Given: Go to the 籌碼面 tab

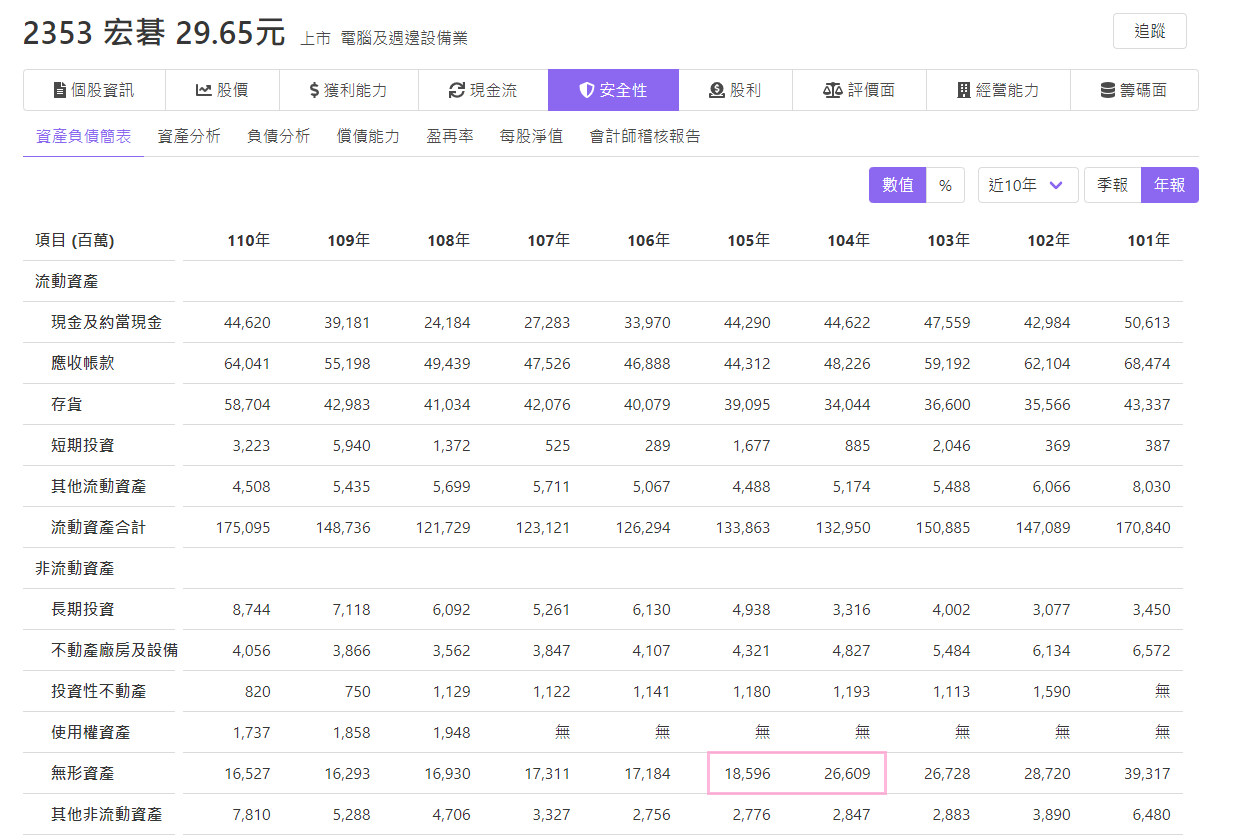Looking at the screenshot, I should 1134,90.
